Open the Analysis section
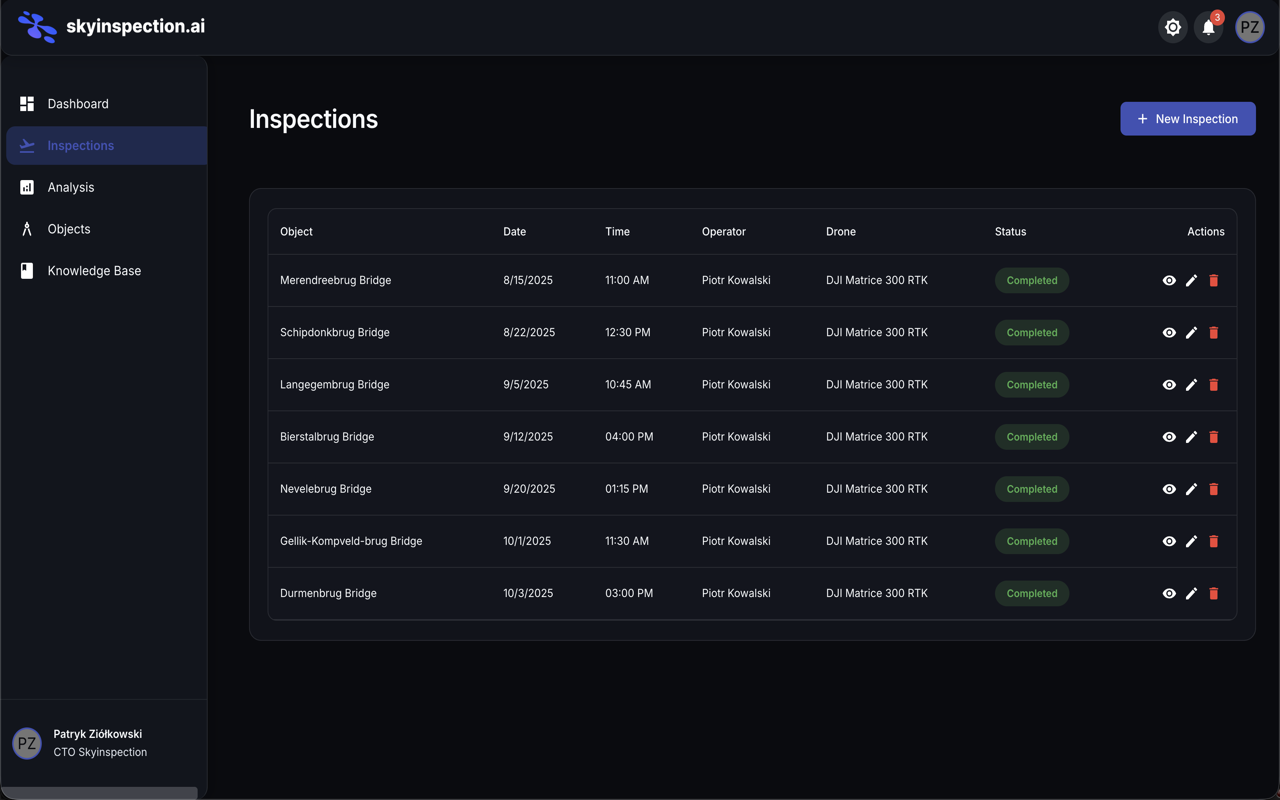 [x=71, y=187]
